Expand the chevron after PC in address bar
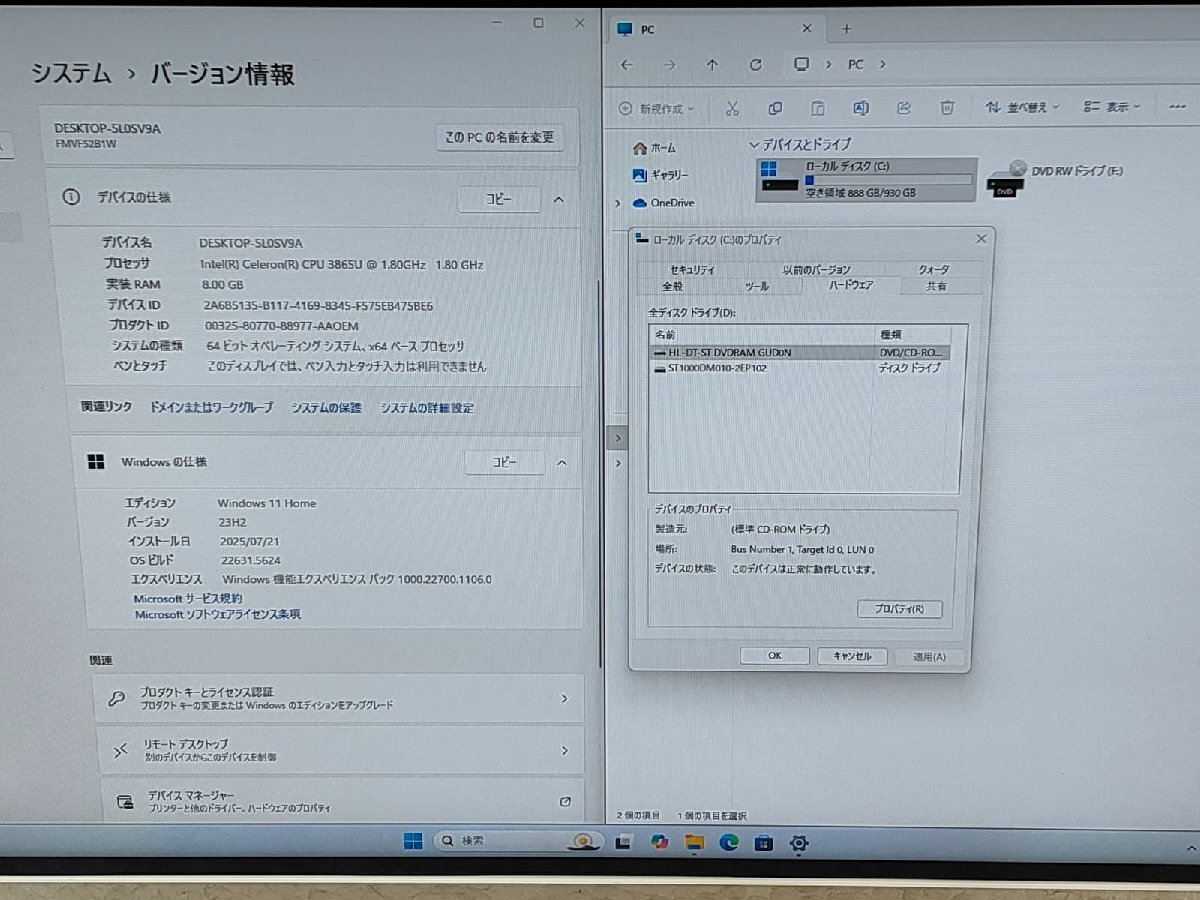The image size is (1200, 900). click(882, 64)
